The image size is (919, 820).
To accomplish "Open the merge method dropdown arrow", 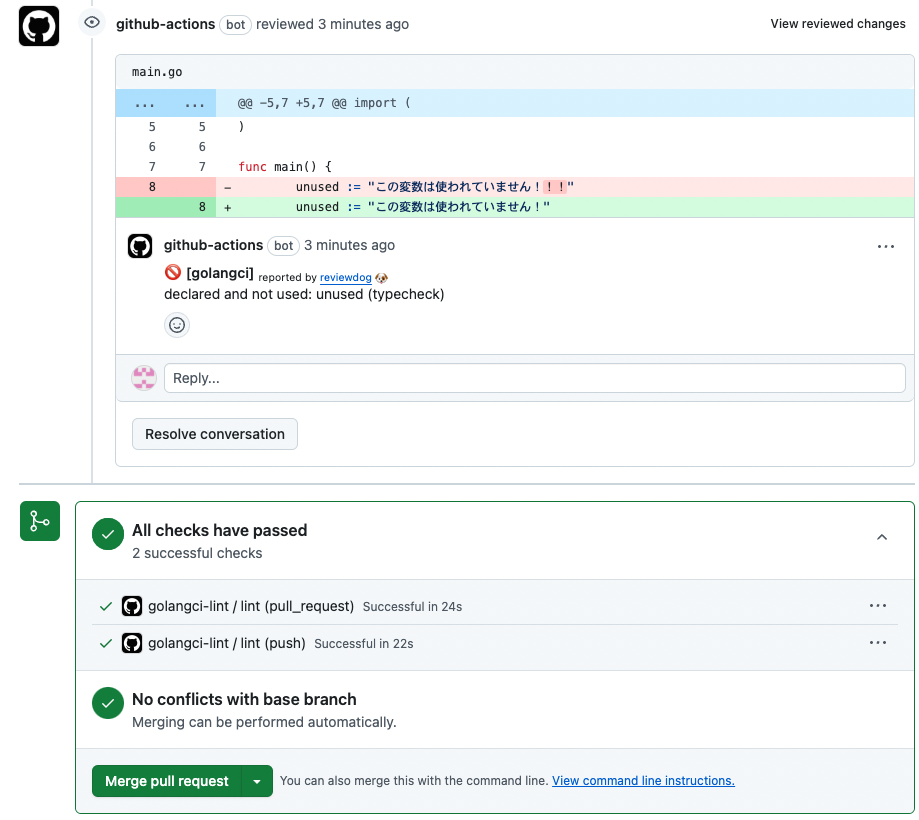I will pos(257,781).
